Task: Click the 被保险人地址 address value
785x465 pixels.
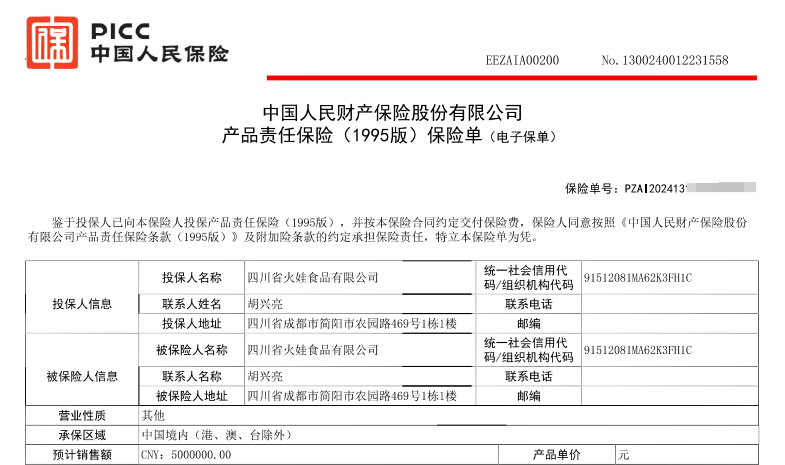Action: (x=351, y=397)
